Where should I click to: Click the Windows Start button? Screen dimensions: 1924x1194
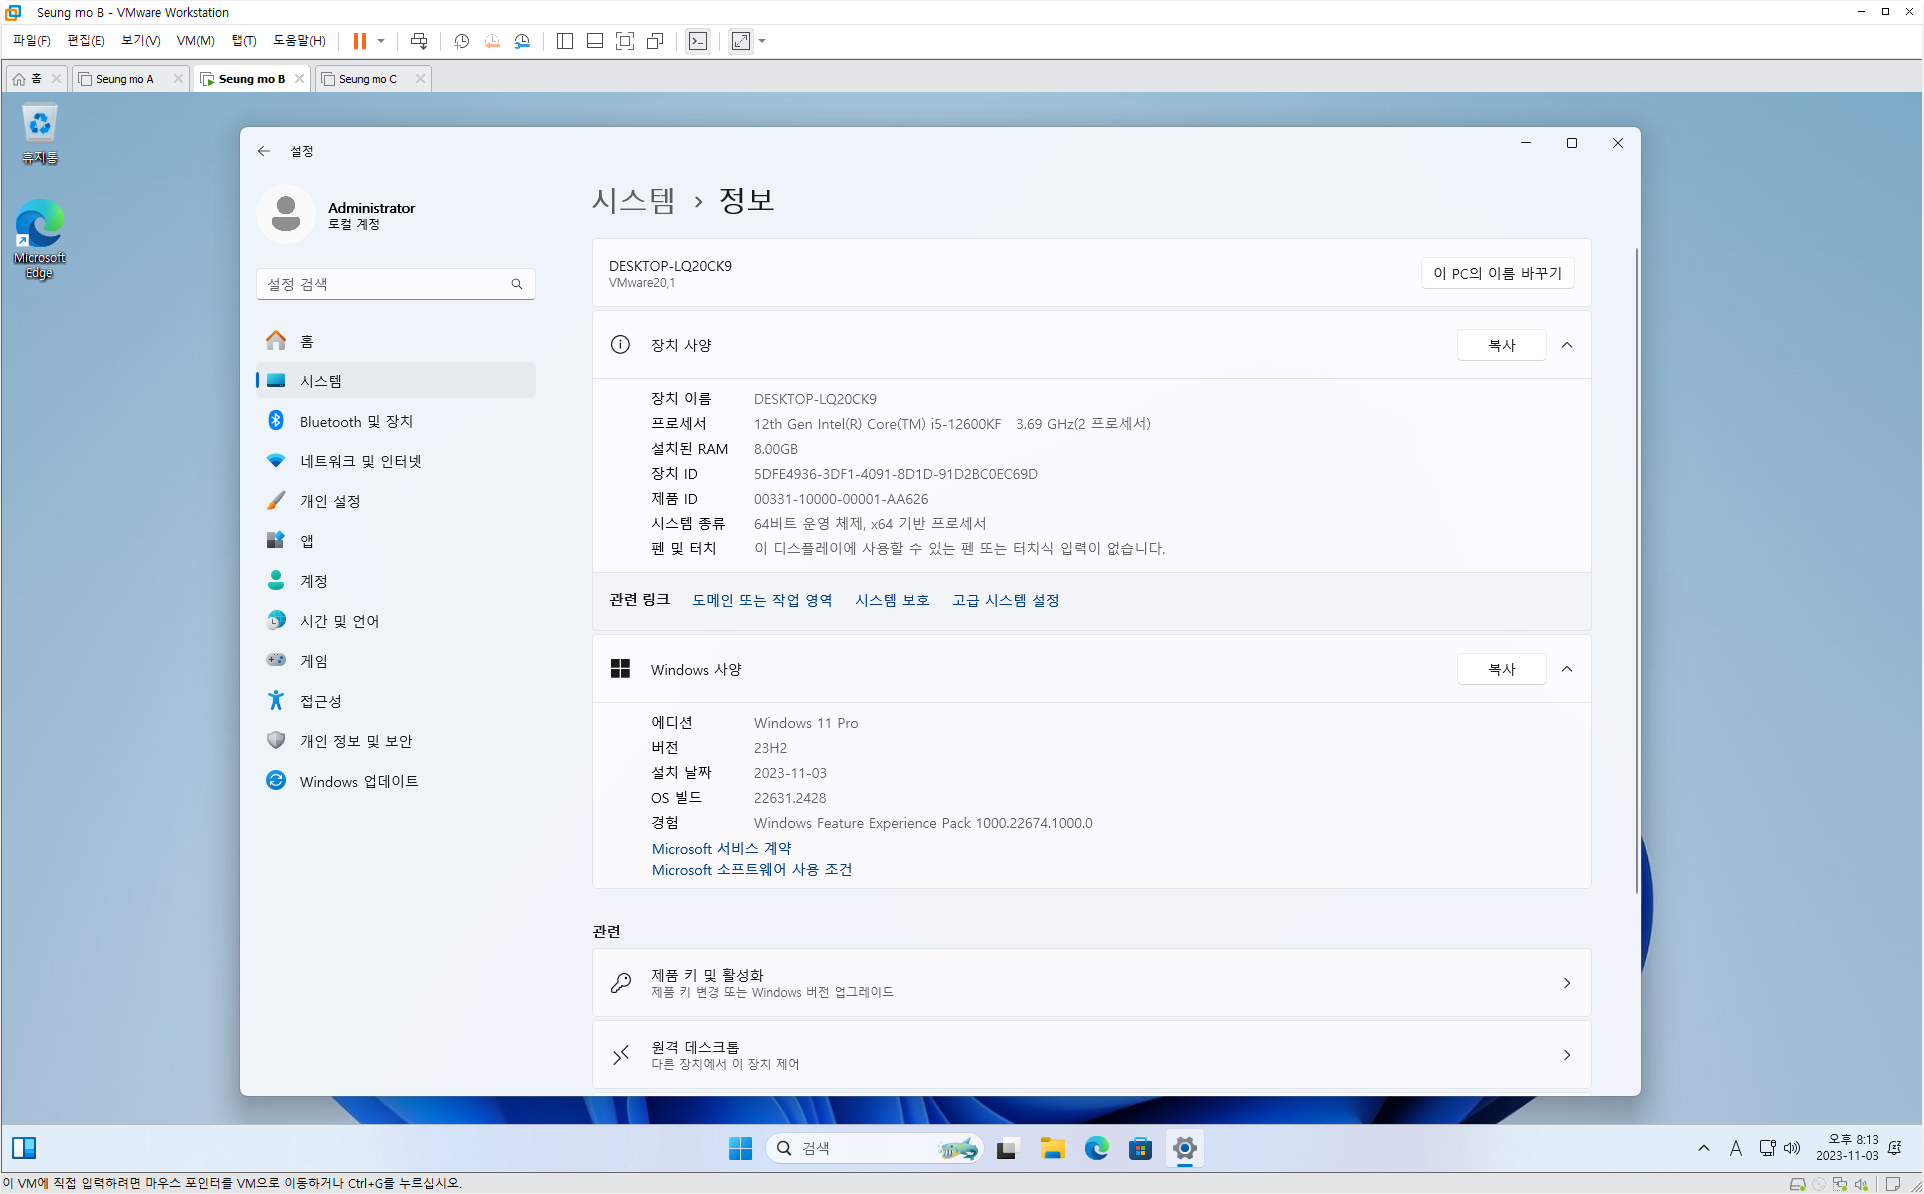click(x=740, y=1148)
